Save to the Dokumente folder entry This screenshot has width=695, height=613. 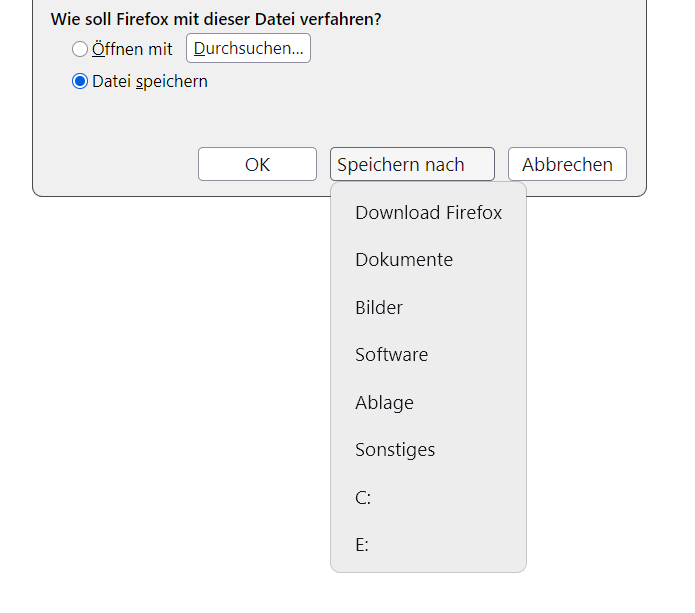404,260
